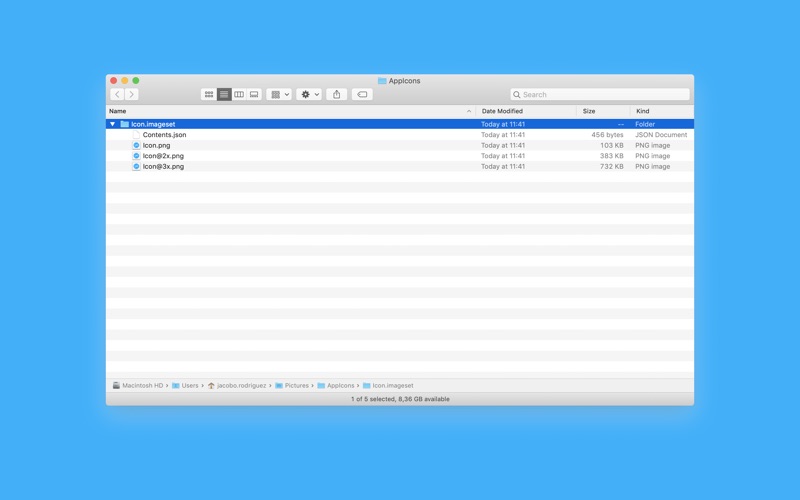The width and height of the screenshot is (800, 500).
Task: Switch to icon view
Action: 209,94
